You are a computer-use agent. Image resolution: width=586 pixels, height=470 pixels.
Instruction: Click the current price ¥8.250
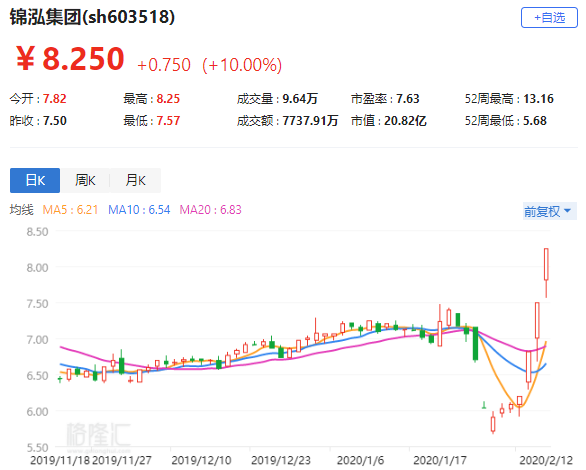70,58
